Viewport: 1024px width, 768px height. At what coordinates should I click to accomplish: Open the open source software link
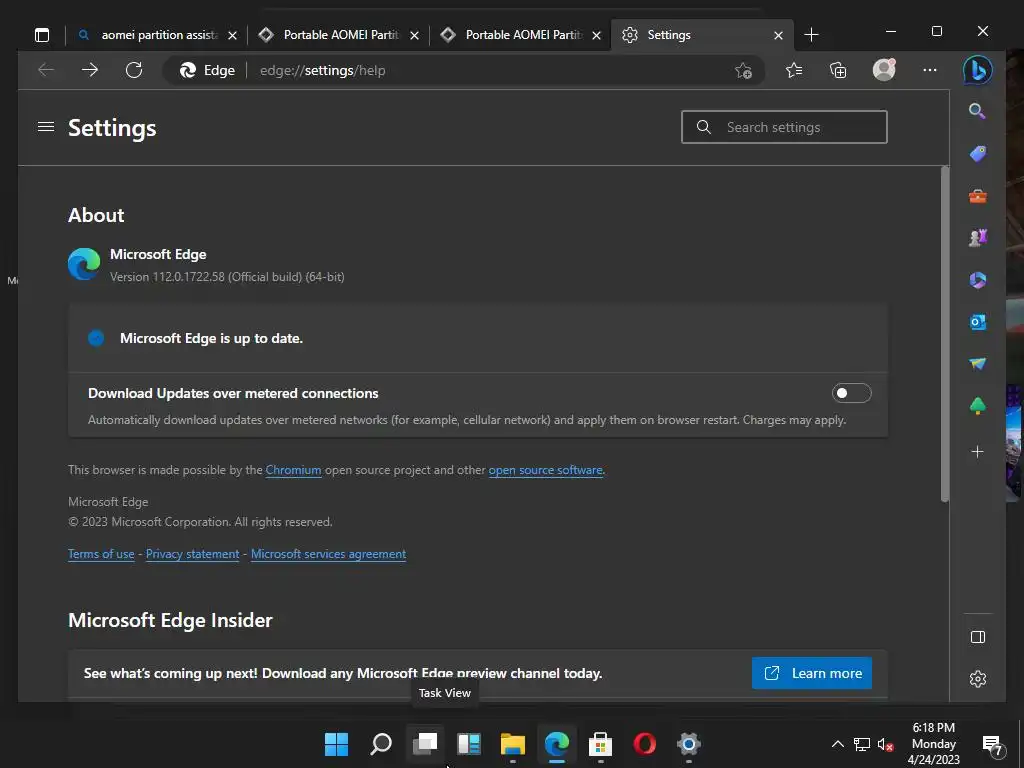tap(545, 470)
